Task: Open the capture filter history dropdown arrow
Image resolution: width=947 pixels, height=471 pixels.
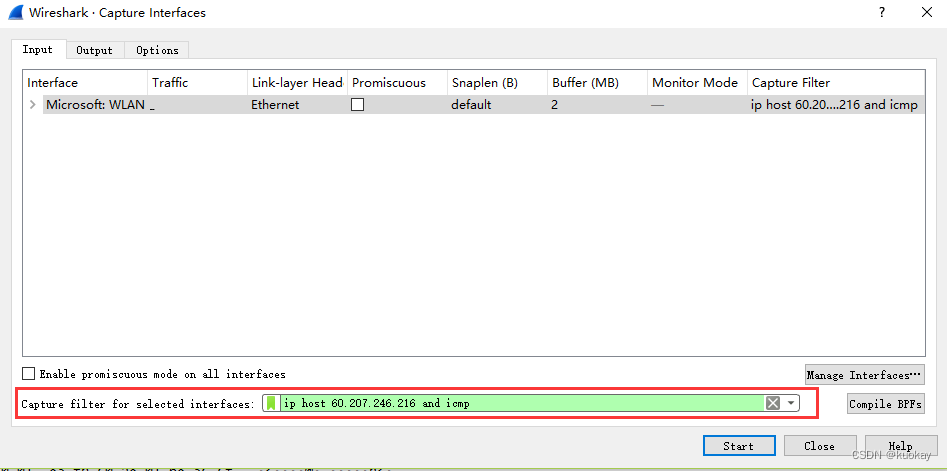Action: (x=791, y=403)
